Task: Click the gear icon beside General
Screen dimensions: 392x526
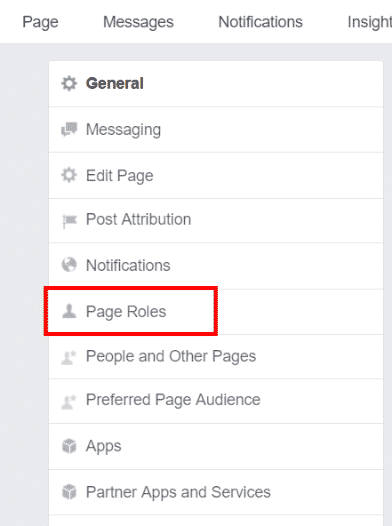Action: coord(69,83)
